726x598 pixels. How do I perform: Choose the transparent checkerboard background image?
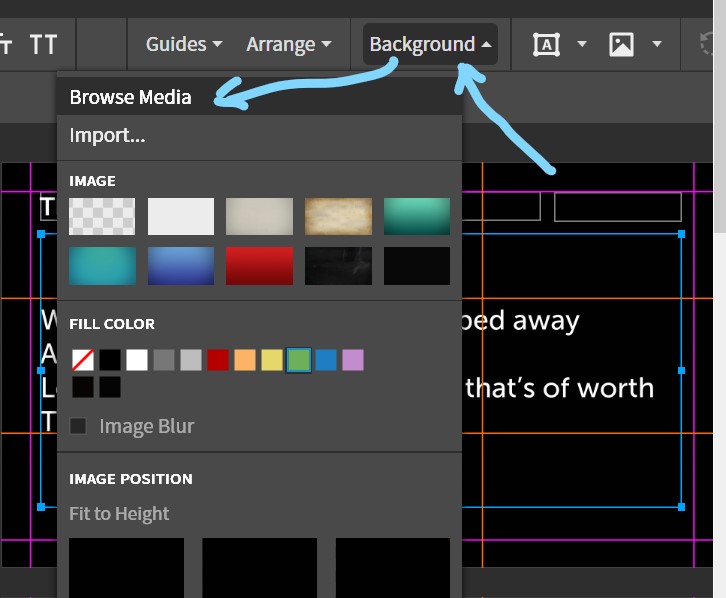pyautogui.click(x=102, y=216)
